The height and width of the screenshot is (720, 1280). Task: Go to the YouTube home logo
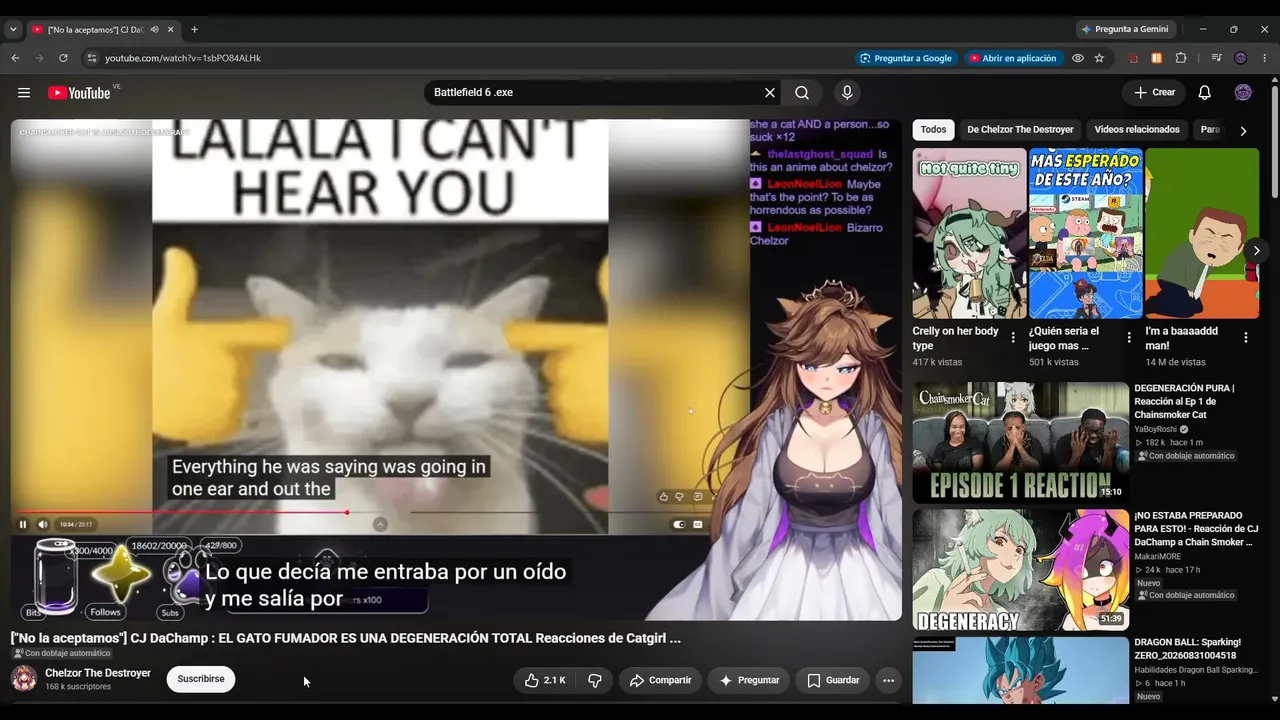(79, 93)
